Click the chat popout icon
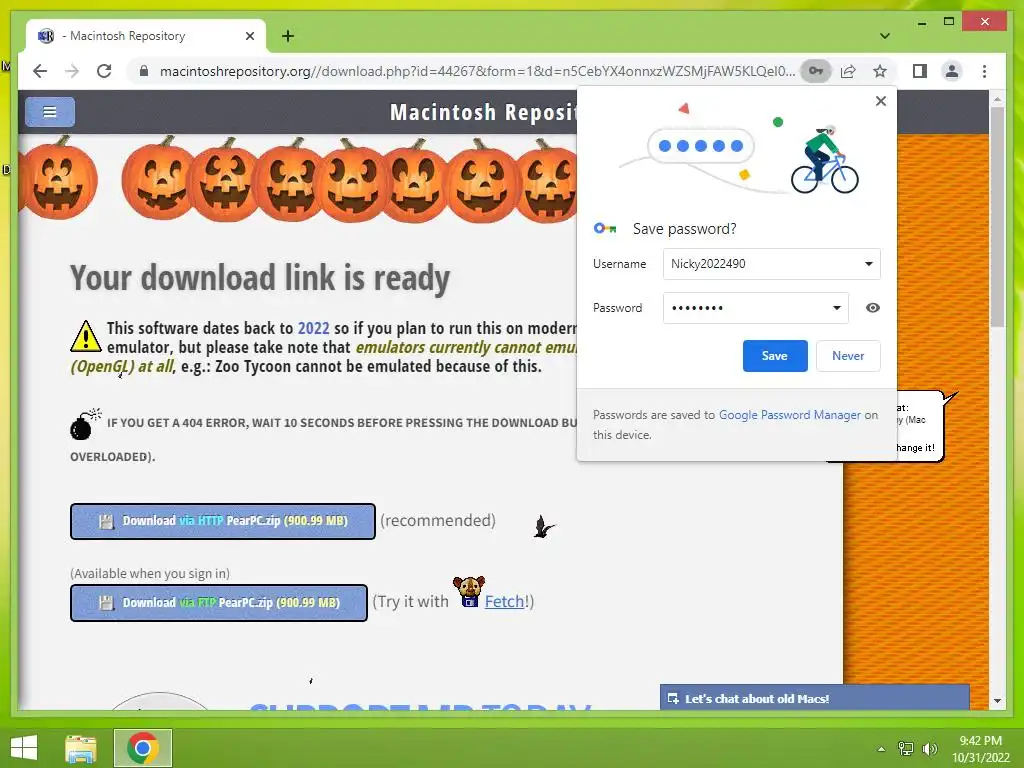The height and width of the screenshot is (768, 1024). tap(673, 699)
